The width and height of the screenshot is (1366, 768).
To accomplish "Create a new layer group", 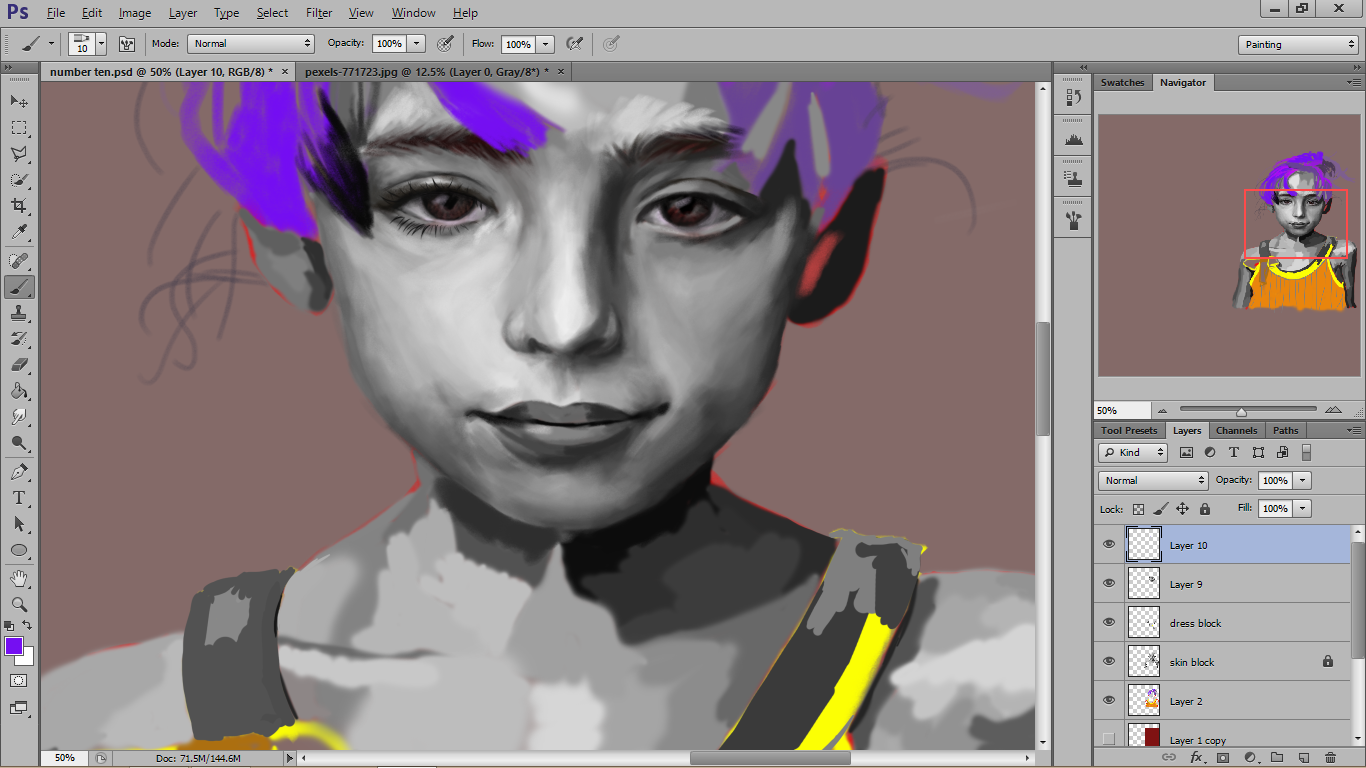I will [x=1277, y=758].
